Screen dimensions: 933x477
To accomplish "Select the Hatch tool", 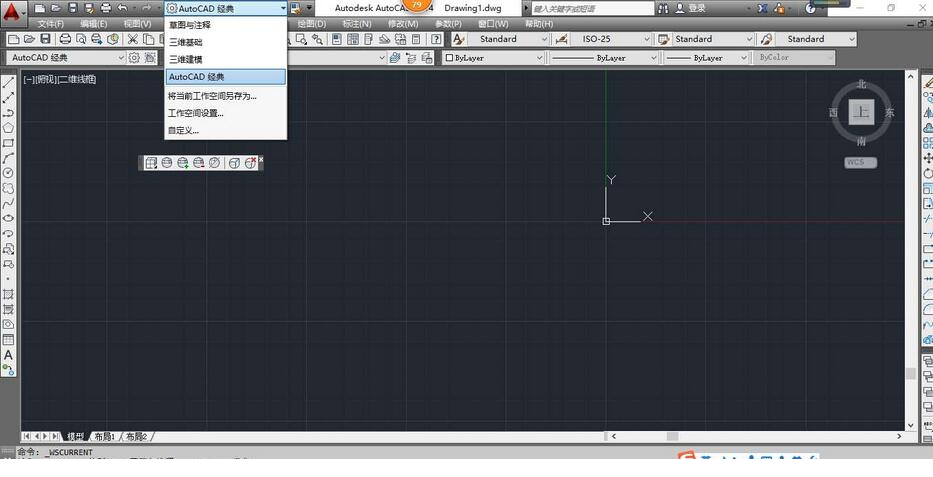I will point(8,294).
